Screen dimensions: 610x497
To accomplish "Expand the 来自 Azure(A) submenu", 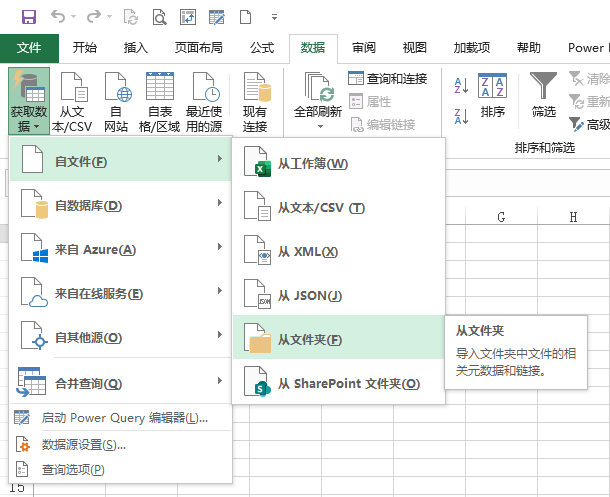I will pos(121,247).
